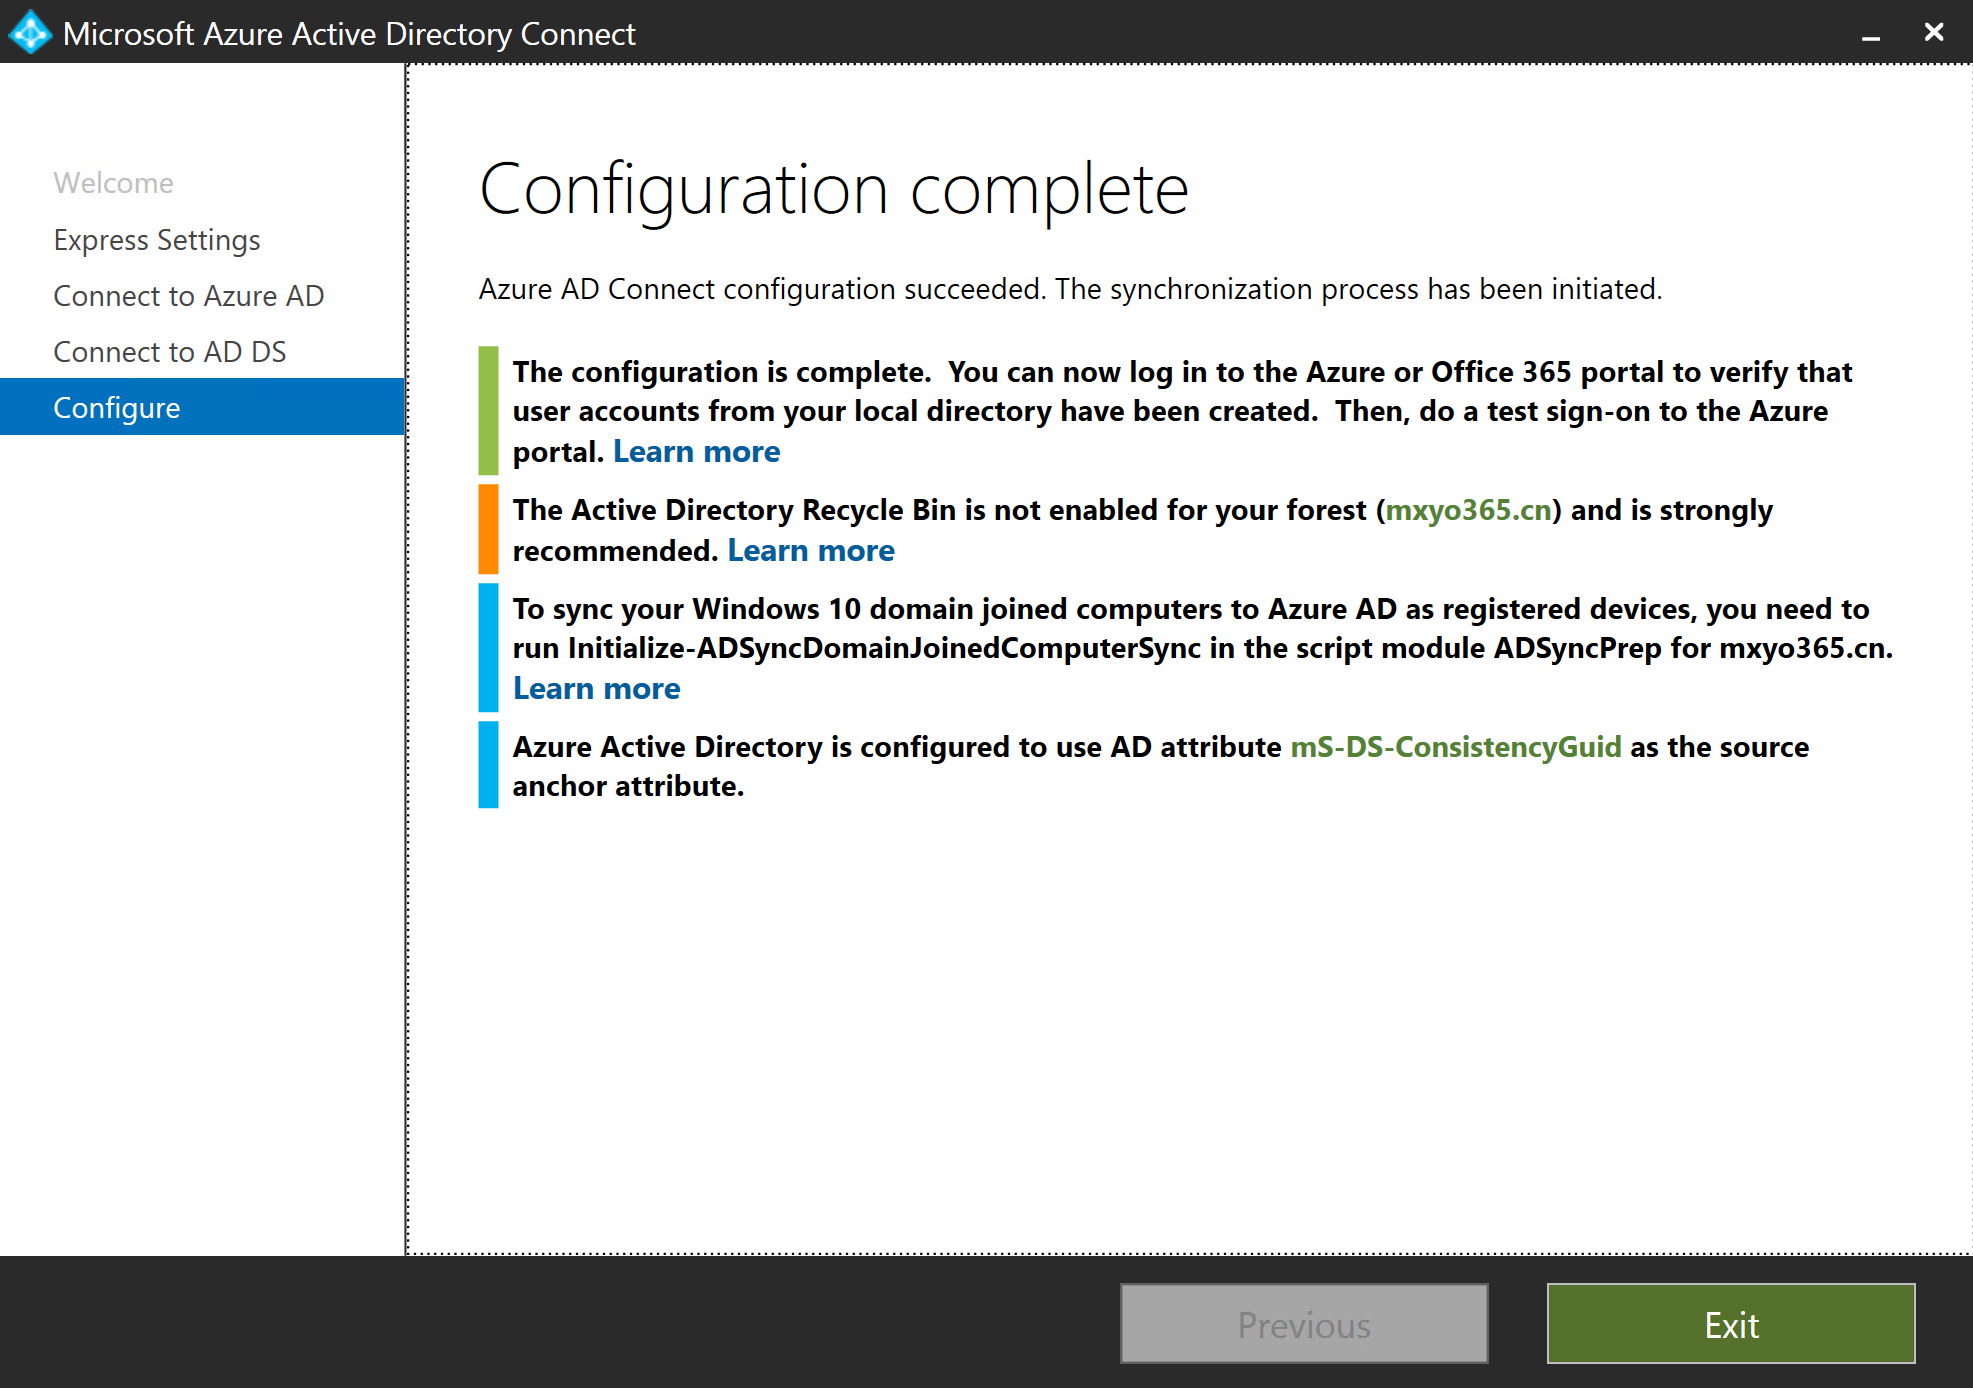Click the Configuration complete heading
The height and width of the screenshot is (1388, 1973).
tap(834, 189)
